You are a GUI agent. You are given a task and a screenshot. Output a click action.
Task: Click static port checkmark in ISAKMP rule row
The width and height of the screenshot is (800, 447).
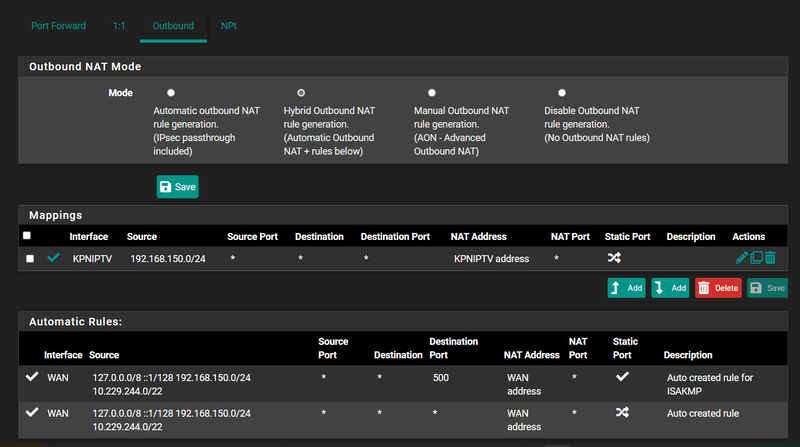(x=622, y=377)
